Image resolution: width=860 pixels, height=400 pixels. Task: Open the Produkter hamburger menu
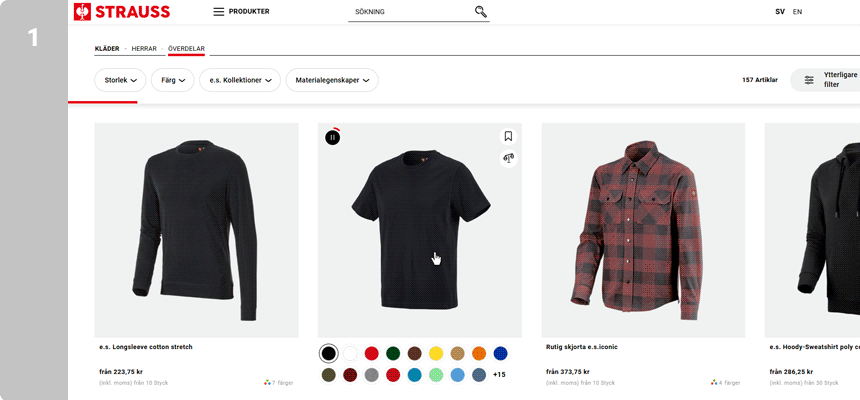click(219, 12)
